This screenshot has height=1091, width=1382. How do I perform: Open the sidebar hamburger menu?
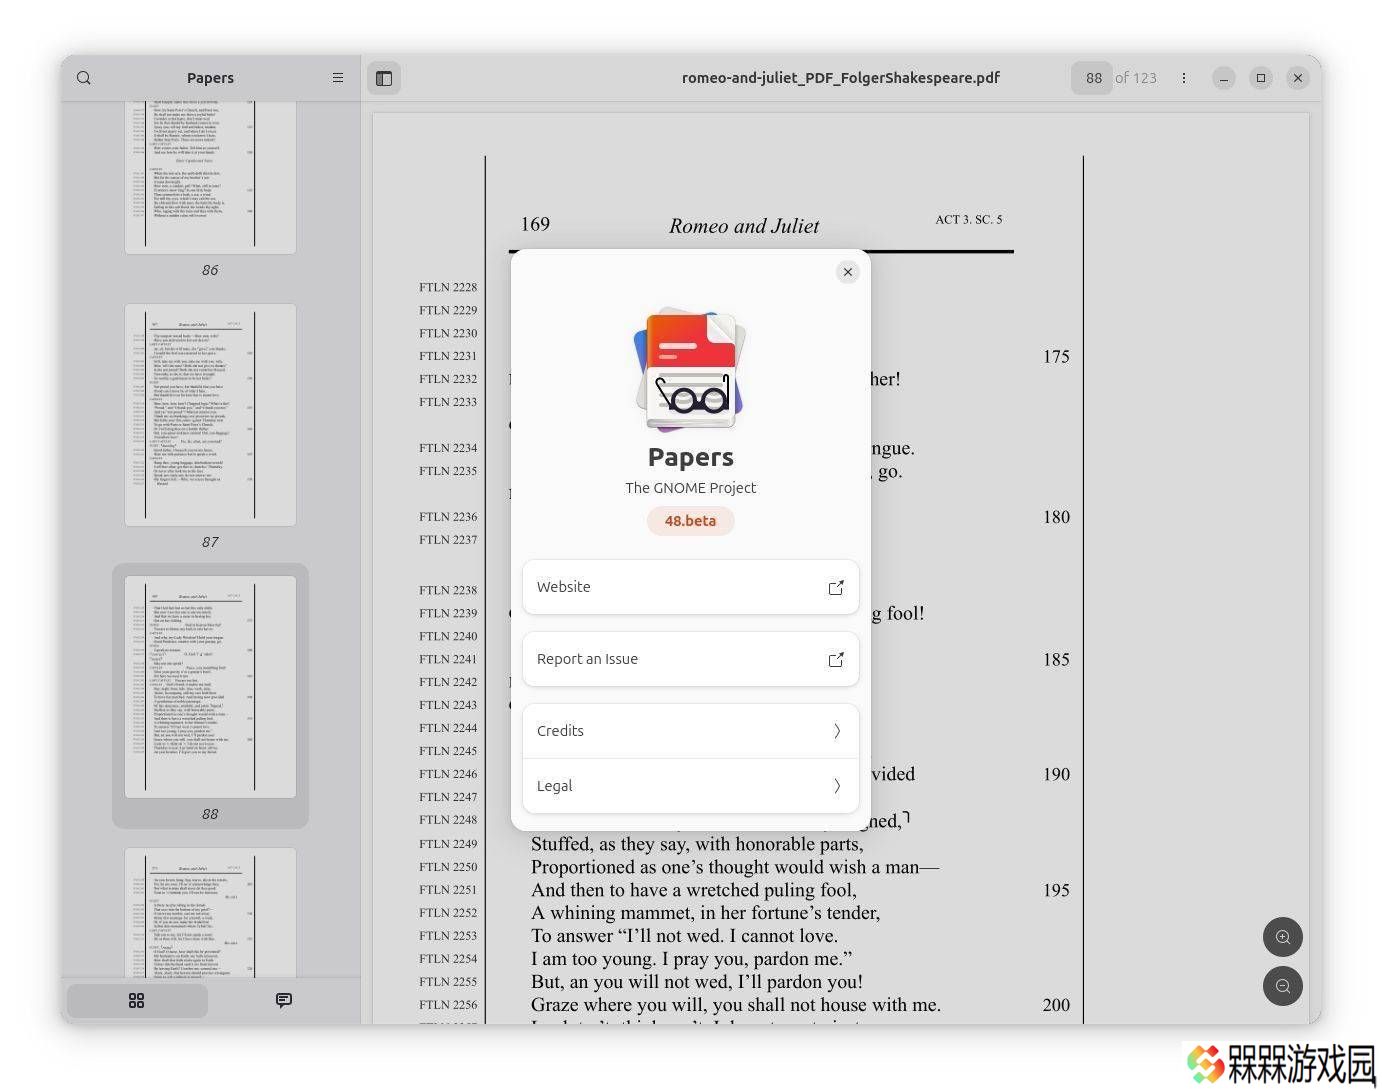[338, 78]
